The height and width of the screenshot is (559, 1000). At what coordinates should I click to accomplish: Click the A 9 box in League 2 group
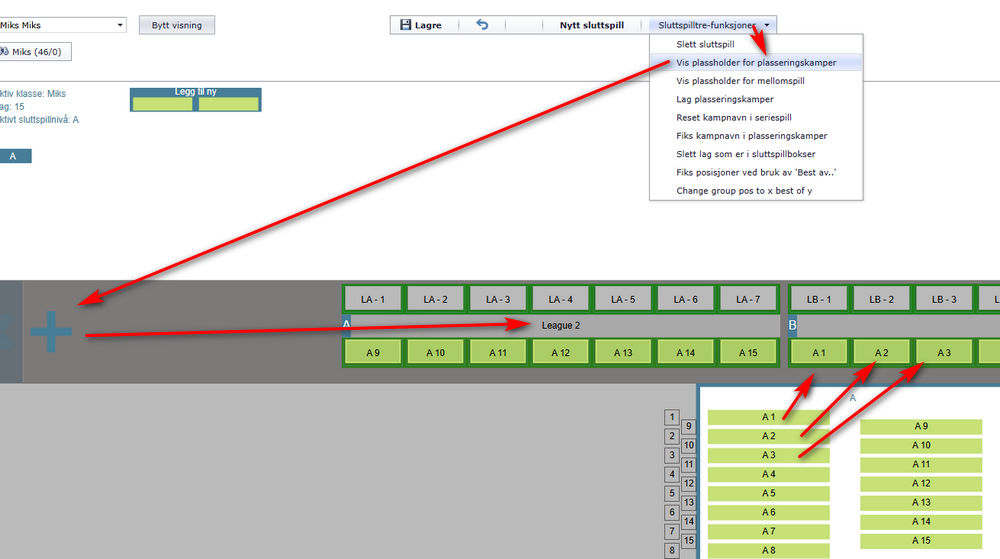[x=373, y=352]
